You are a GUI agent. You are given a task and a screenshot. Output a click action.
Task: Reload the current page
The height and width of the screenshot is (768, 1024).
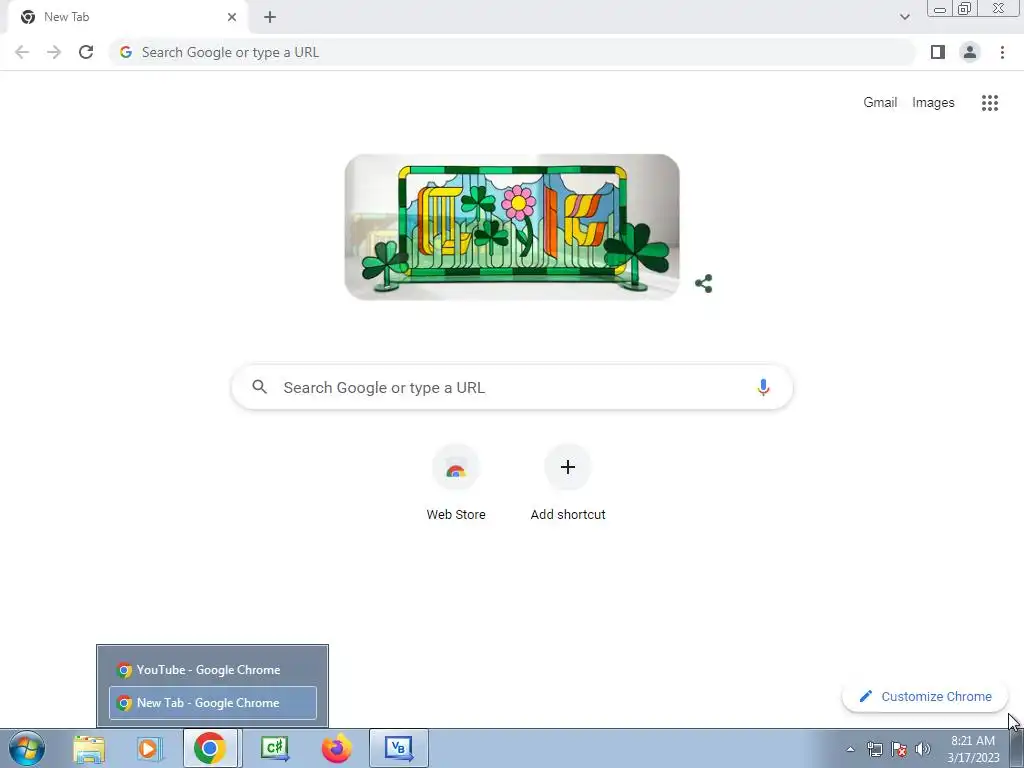86,52
